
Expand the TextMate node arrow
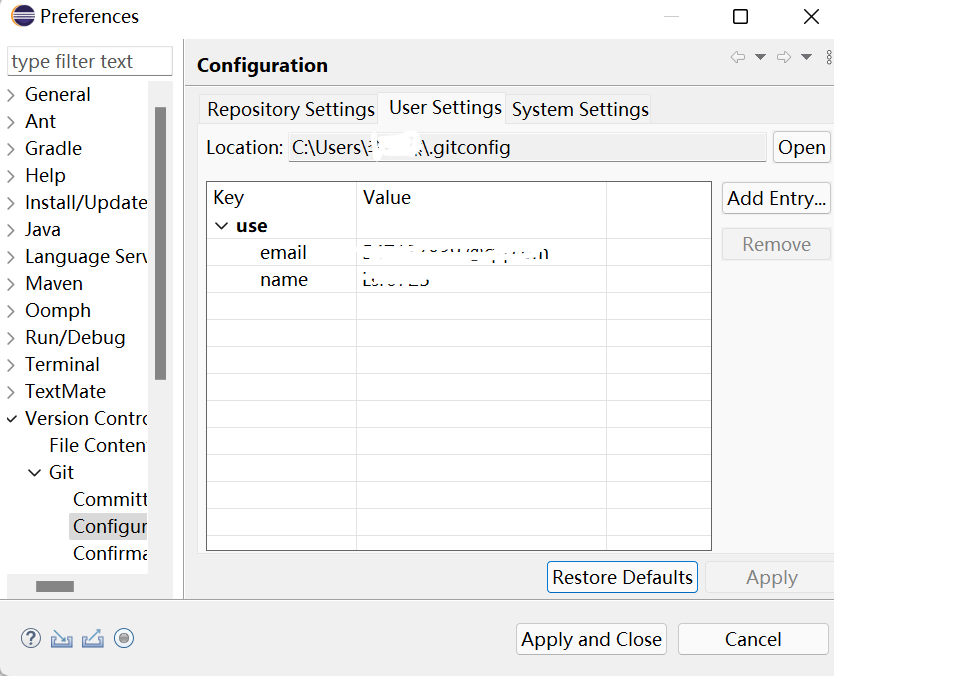pyautogui.click(x=11, y=392)
